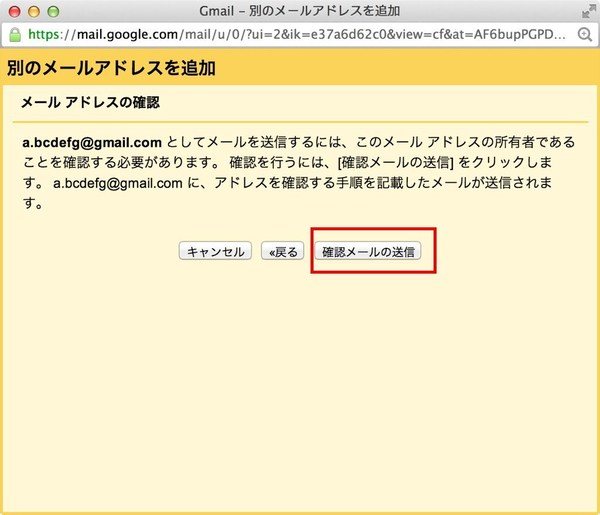
Task: Click the bold a.bcdefg@gmail.com address
Action: [x=92, y=142]
